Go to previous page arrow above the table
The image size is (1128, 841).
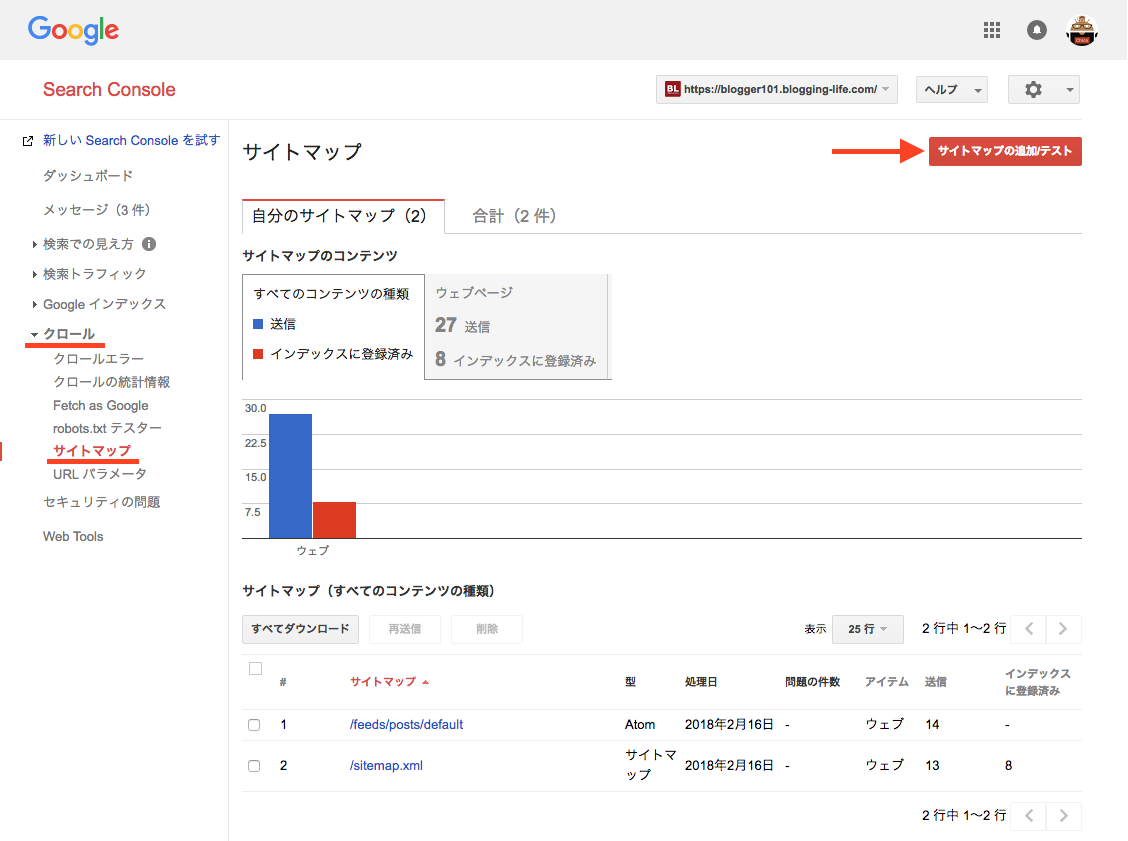pyautogui.click(x=1029, y=629)
